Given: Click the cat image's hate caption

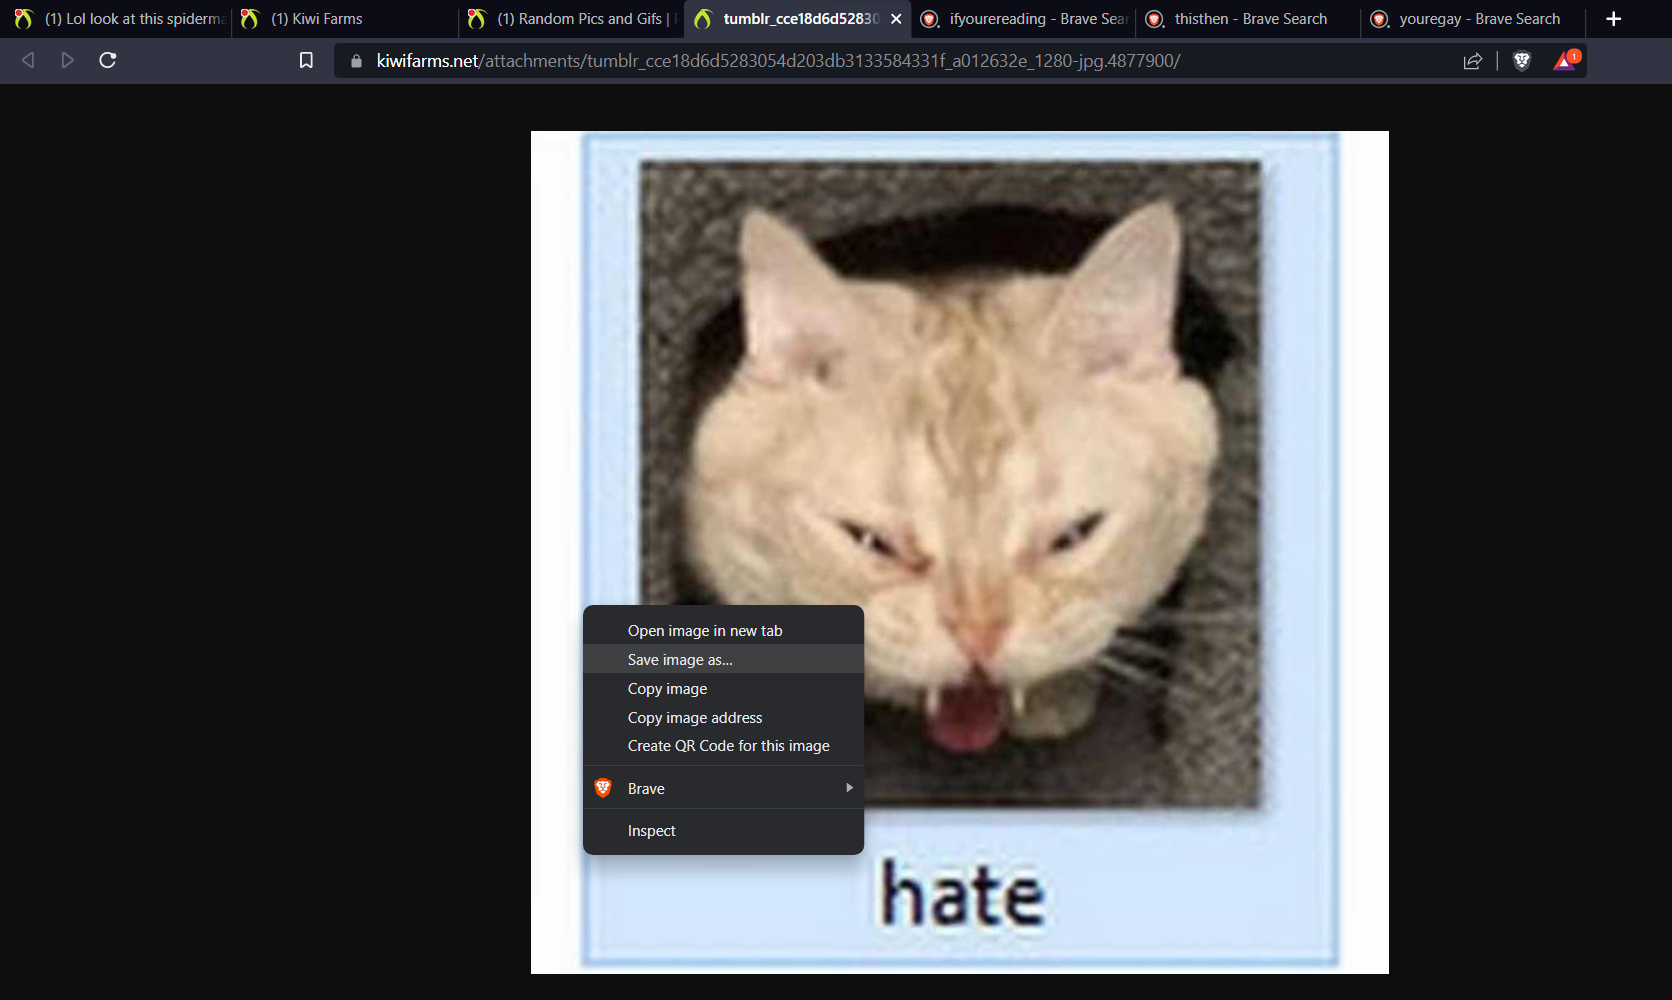Looking at the screenshot, I should pyautogui.click(x=962, y=895).
